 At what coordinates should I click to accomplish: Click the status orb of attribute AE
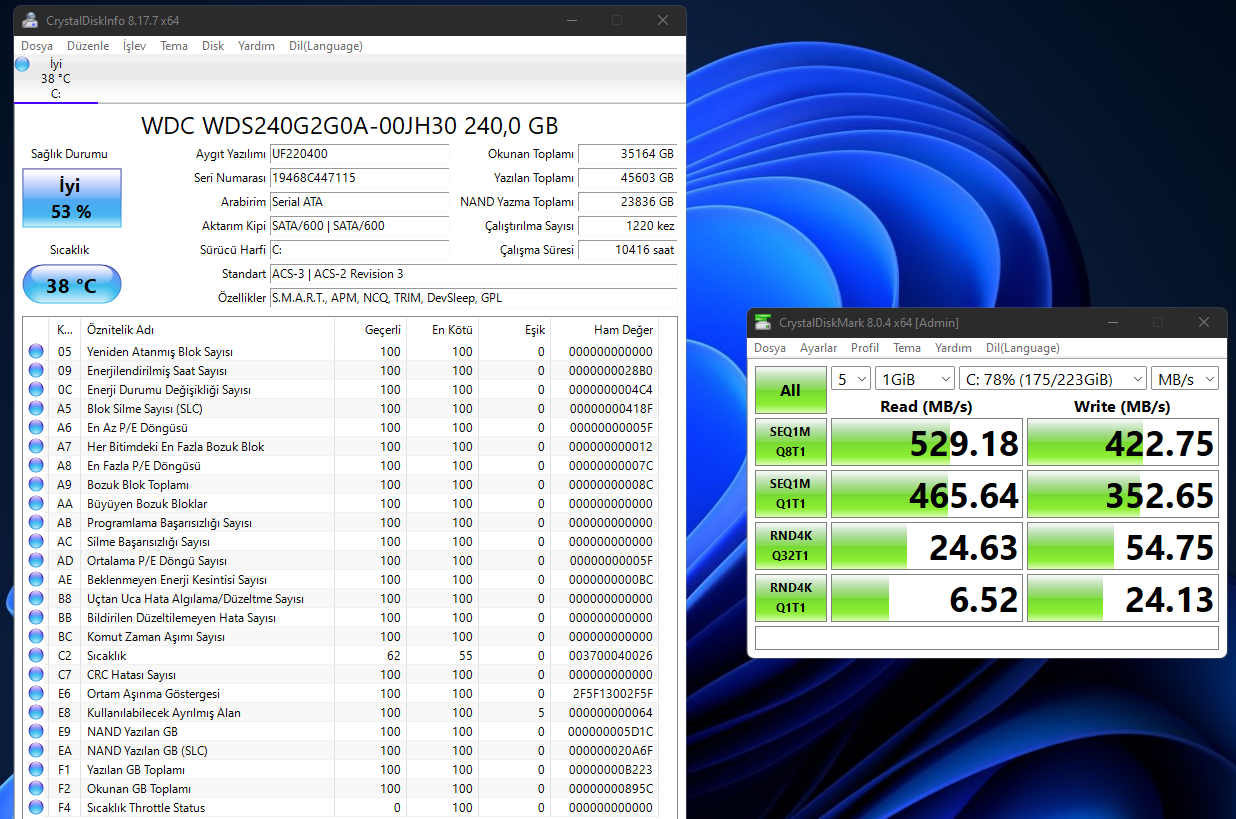pos(37,579)
